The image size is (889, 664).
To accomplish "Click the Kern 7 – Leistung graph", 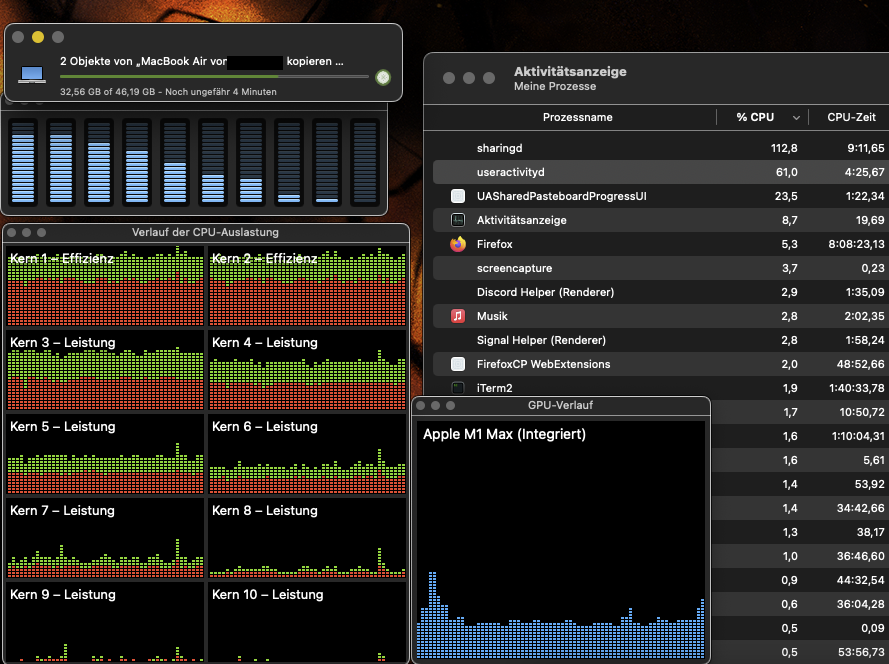I will pos(105,538).
